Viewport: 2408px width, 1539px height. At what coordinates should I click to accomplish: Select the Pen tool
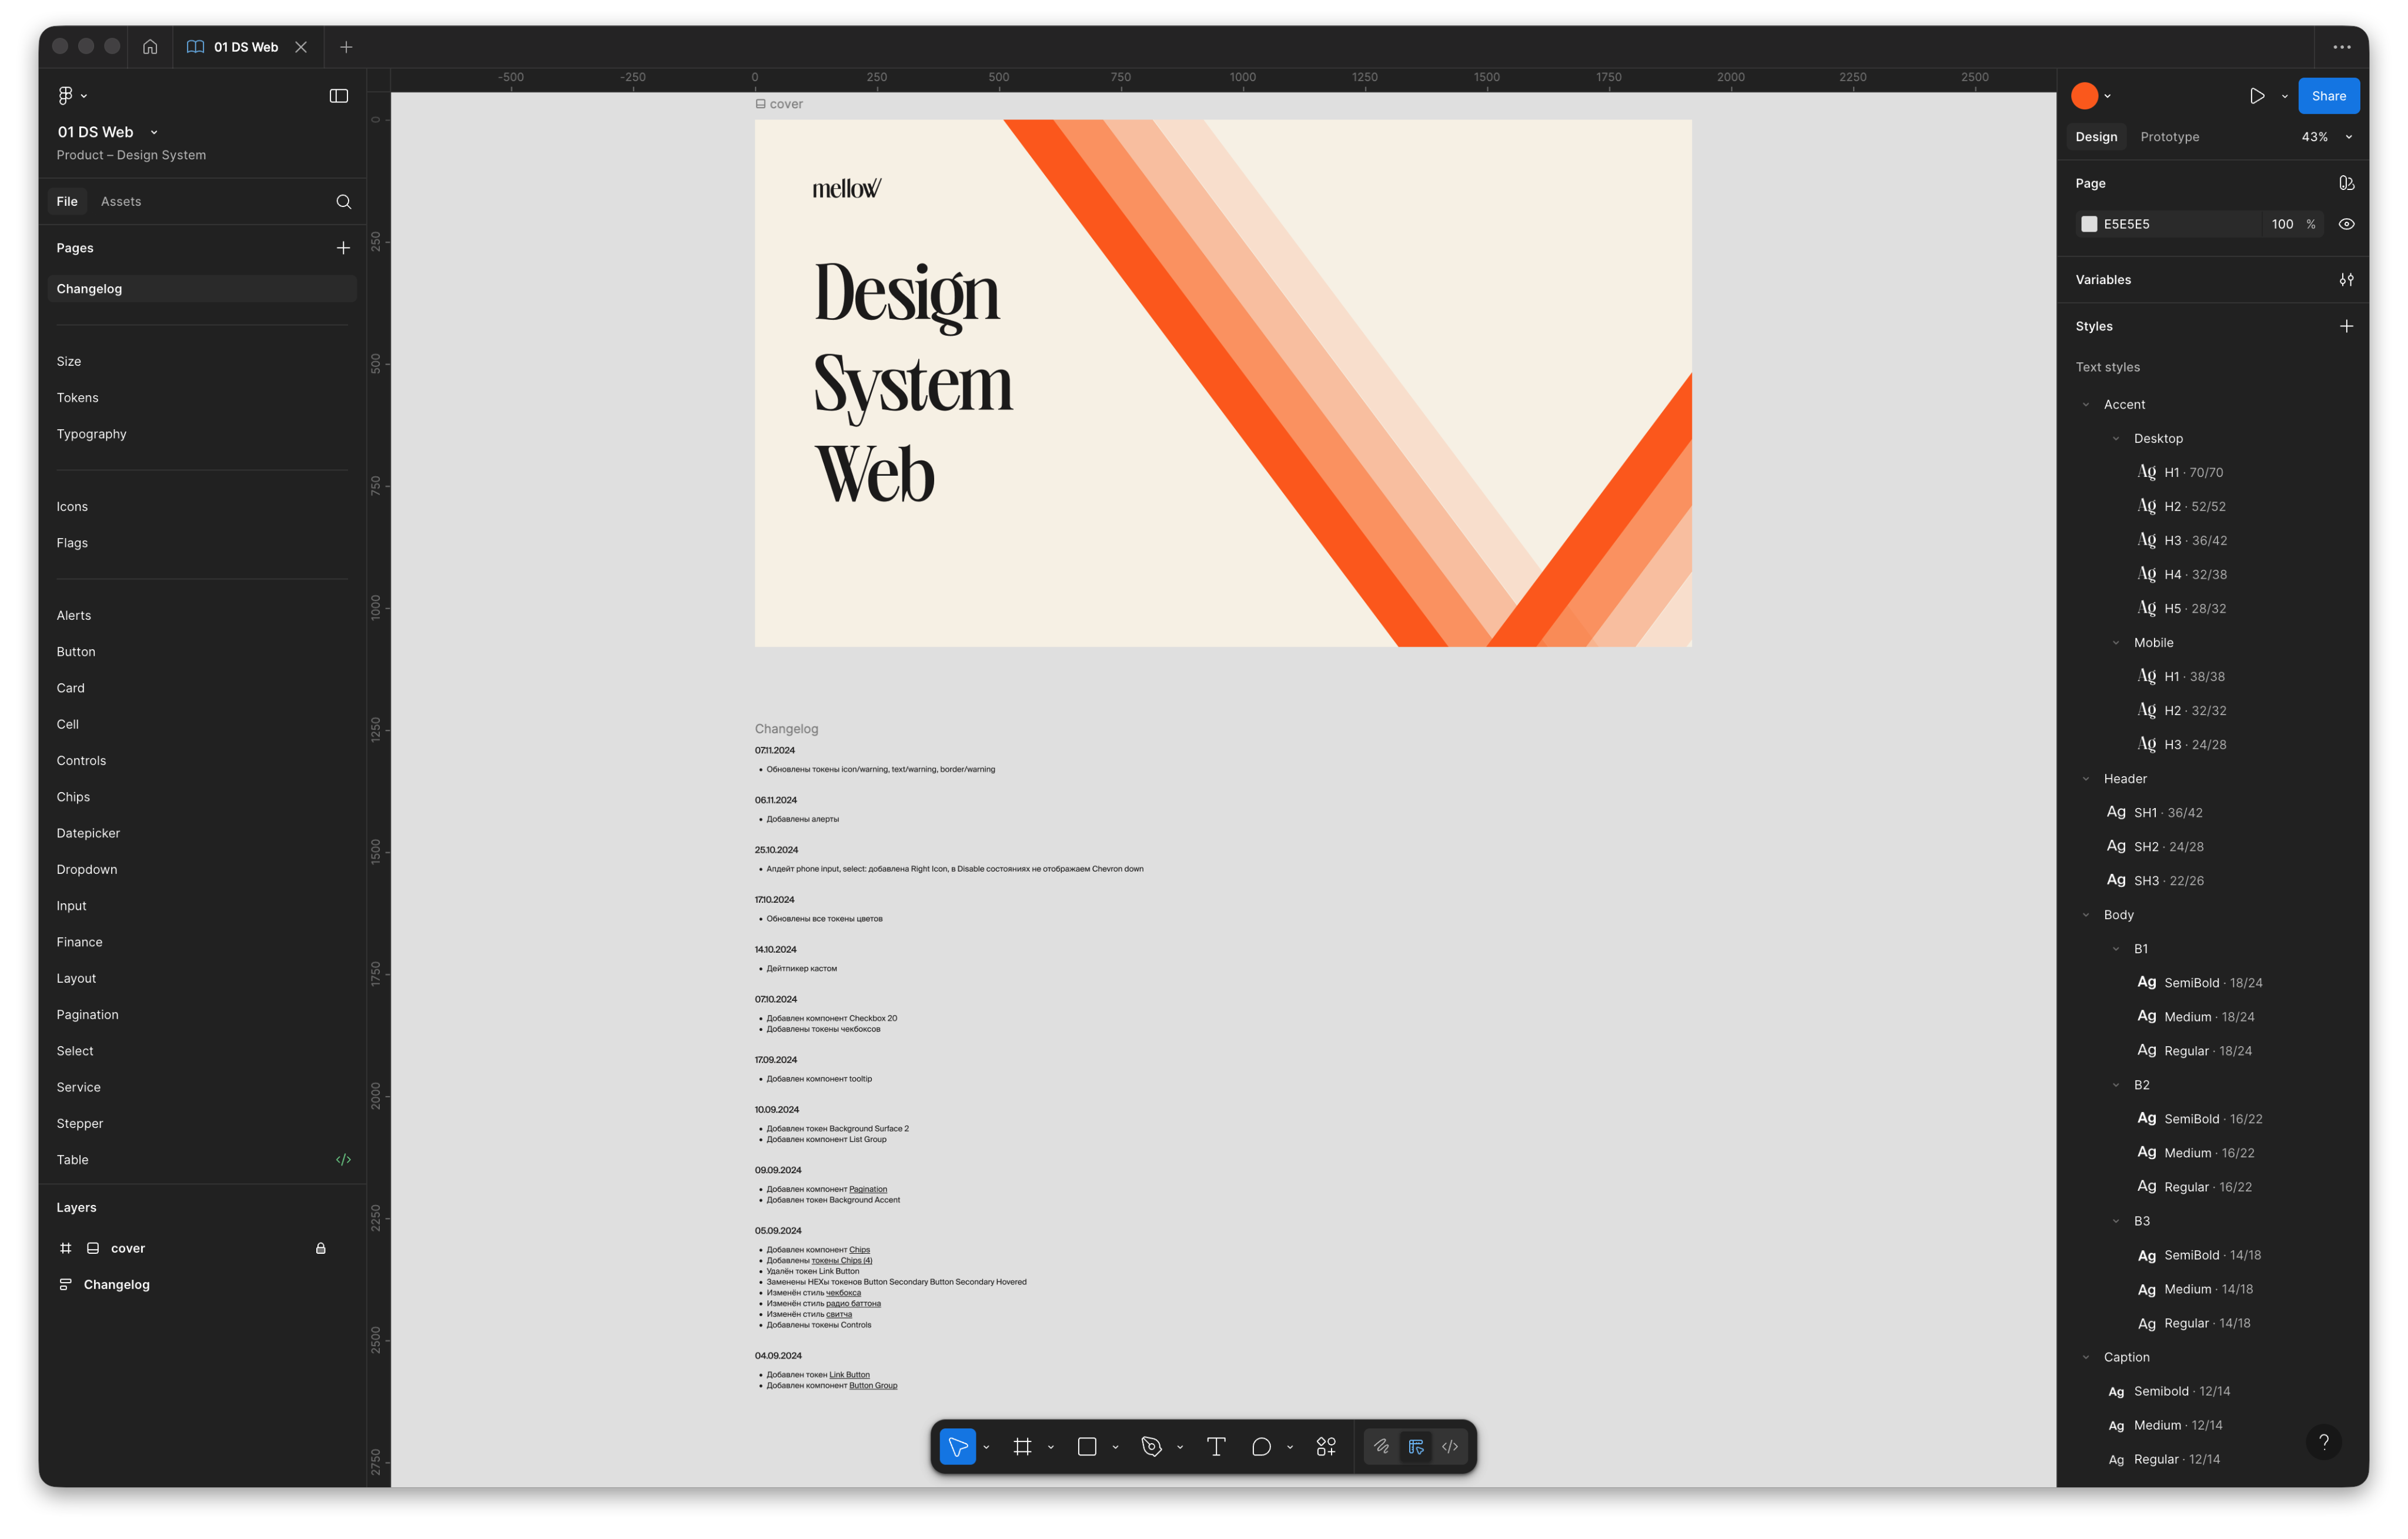(1151, 1446)
